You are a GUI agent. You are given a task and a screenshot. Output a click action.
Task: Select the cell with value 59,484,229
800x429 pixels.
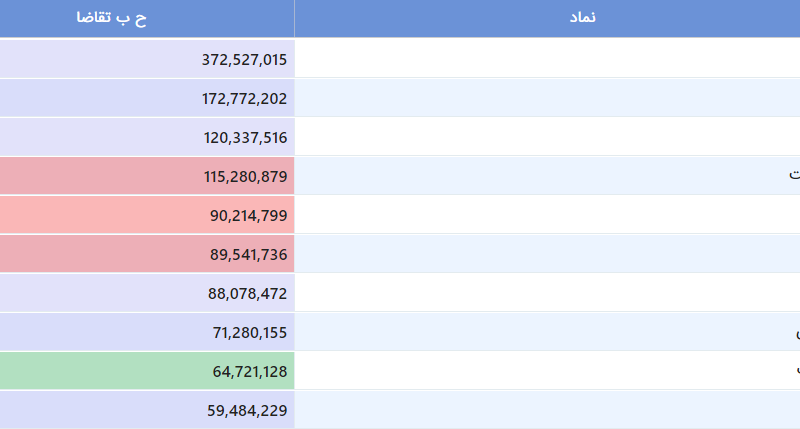point(147,410)
